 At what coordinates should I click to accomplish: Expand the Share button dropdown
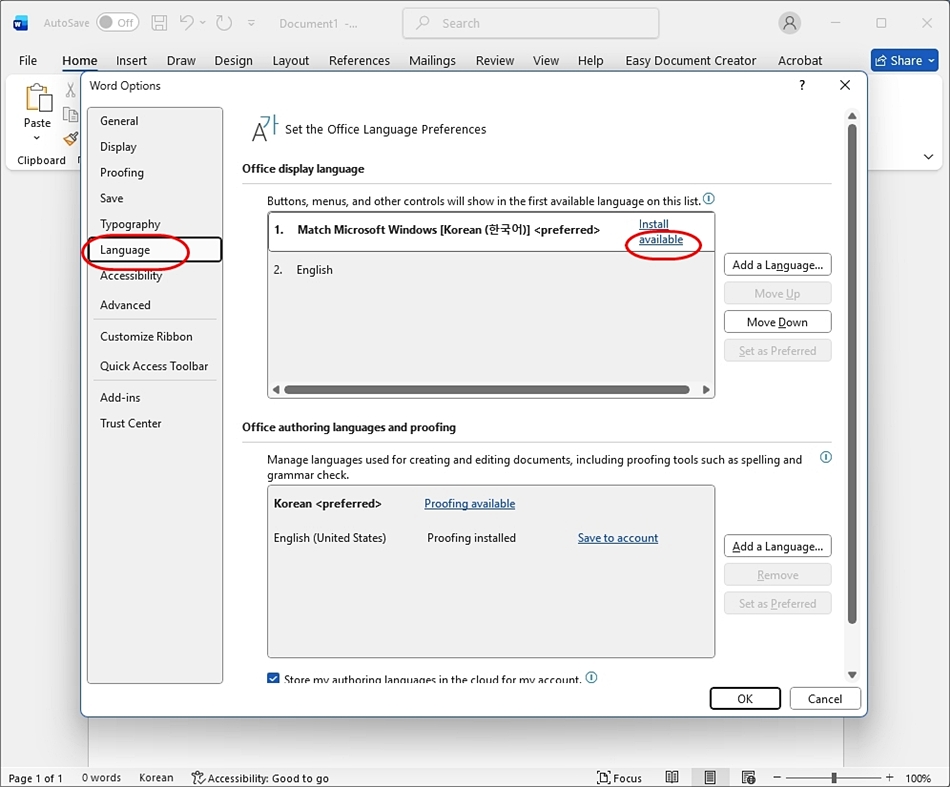click(932, 61)
